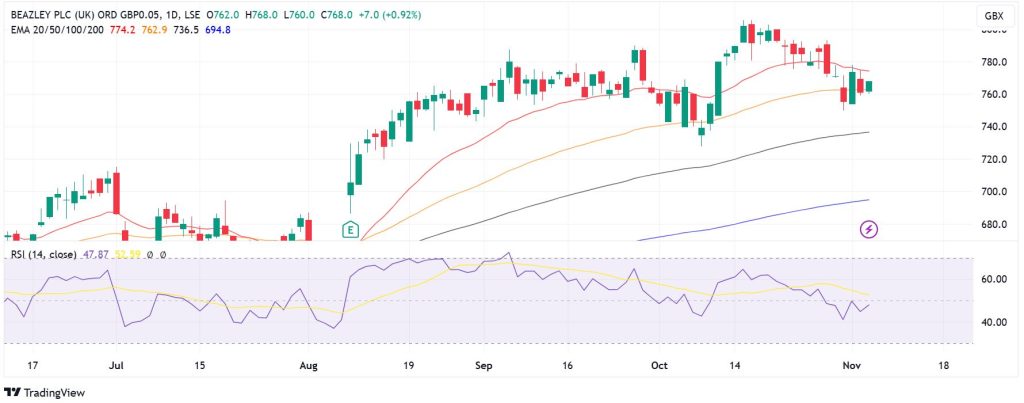Click the 'Aug' date axis label
Image resolution: width=1024 pixels, height=403 pixels.
(308, 365)
